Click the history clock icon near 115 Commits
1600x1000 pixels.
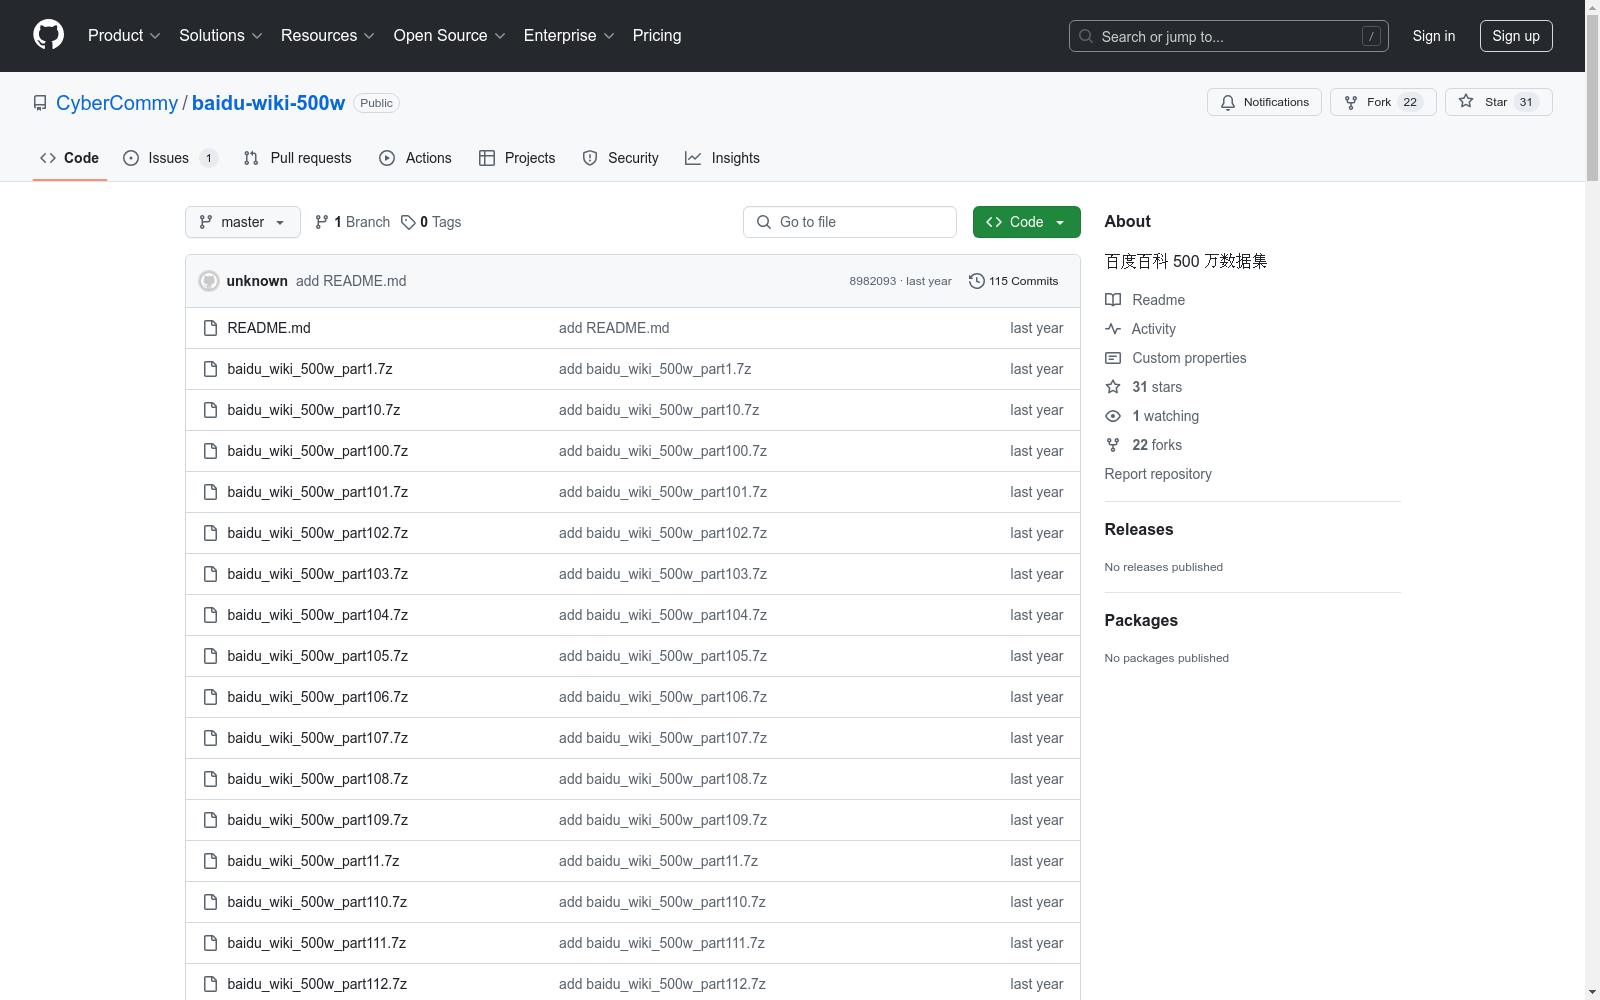(x=977, y=281)
